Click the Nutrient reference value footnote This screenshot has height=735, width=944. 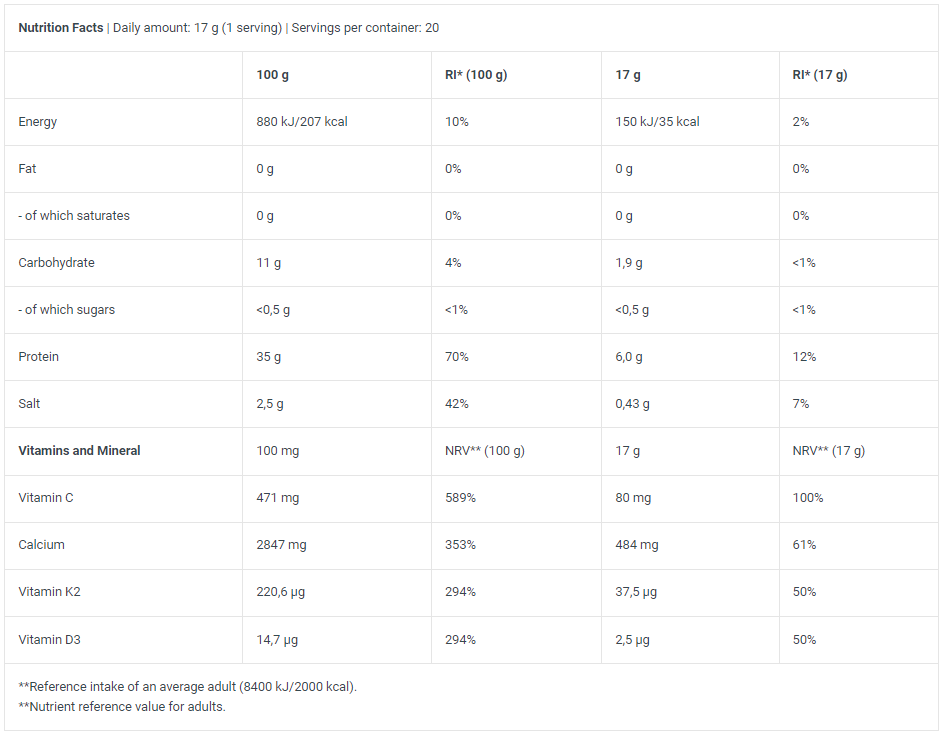click(x=122, y=707)
